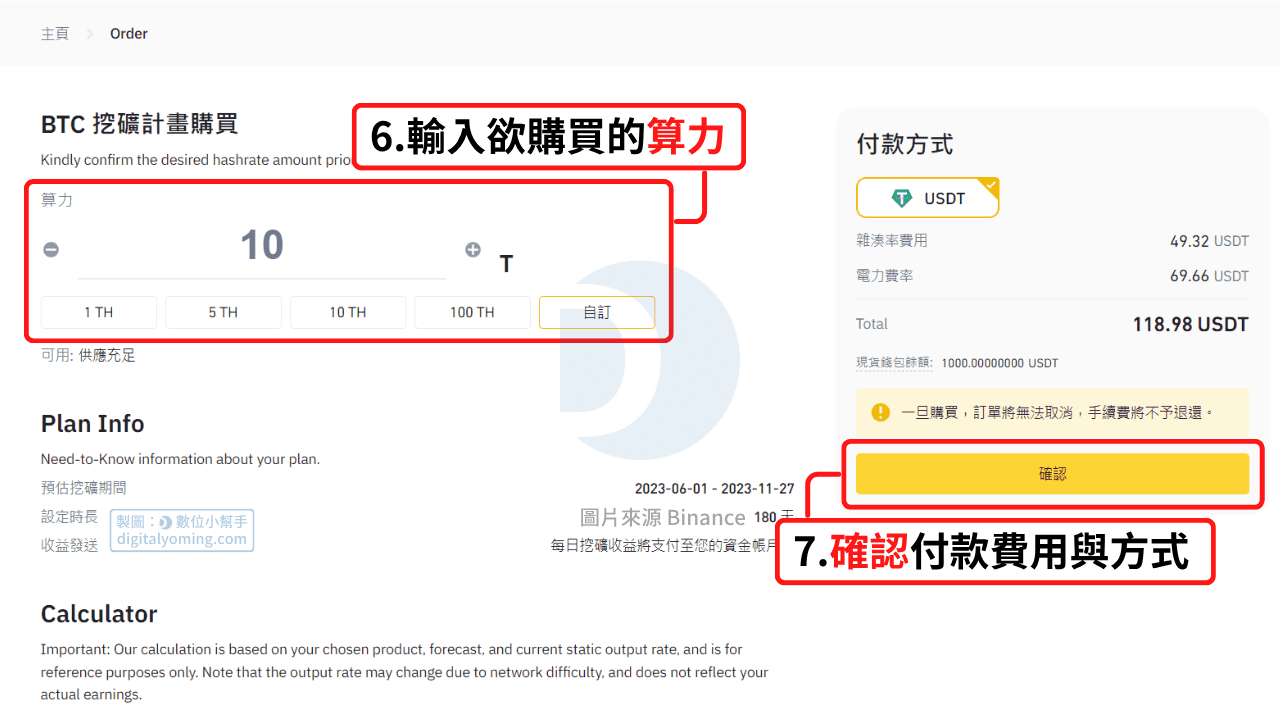Screen dimensions: 1280x720
Task: Choose the 100 TH preset
Action: (x=472, y=312)
